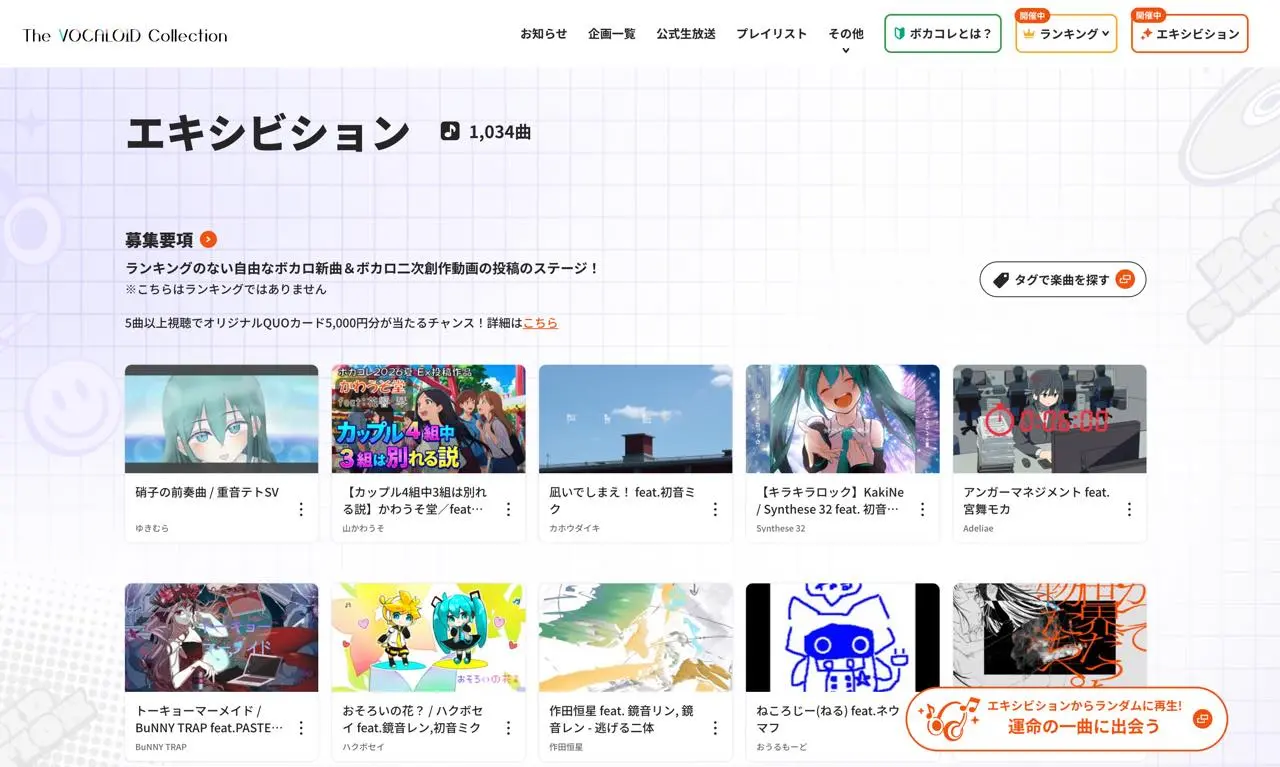Open thumbnail for ねころじー(ねる) feat.ネウマフ
Screen dimensions: 1280x767
click(x=842, y=638)
